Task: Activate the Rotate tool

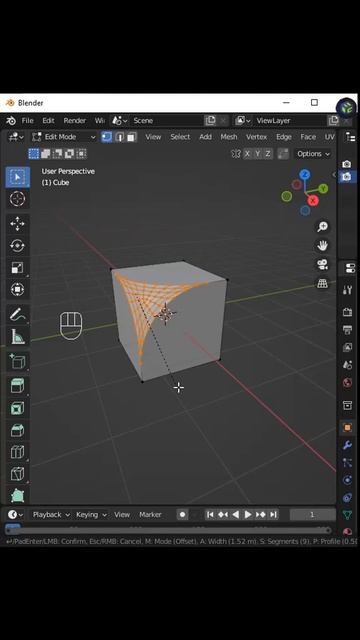Action: (x=17, y=246)
